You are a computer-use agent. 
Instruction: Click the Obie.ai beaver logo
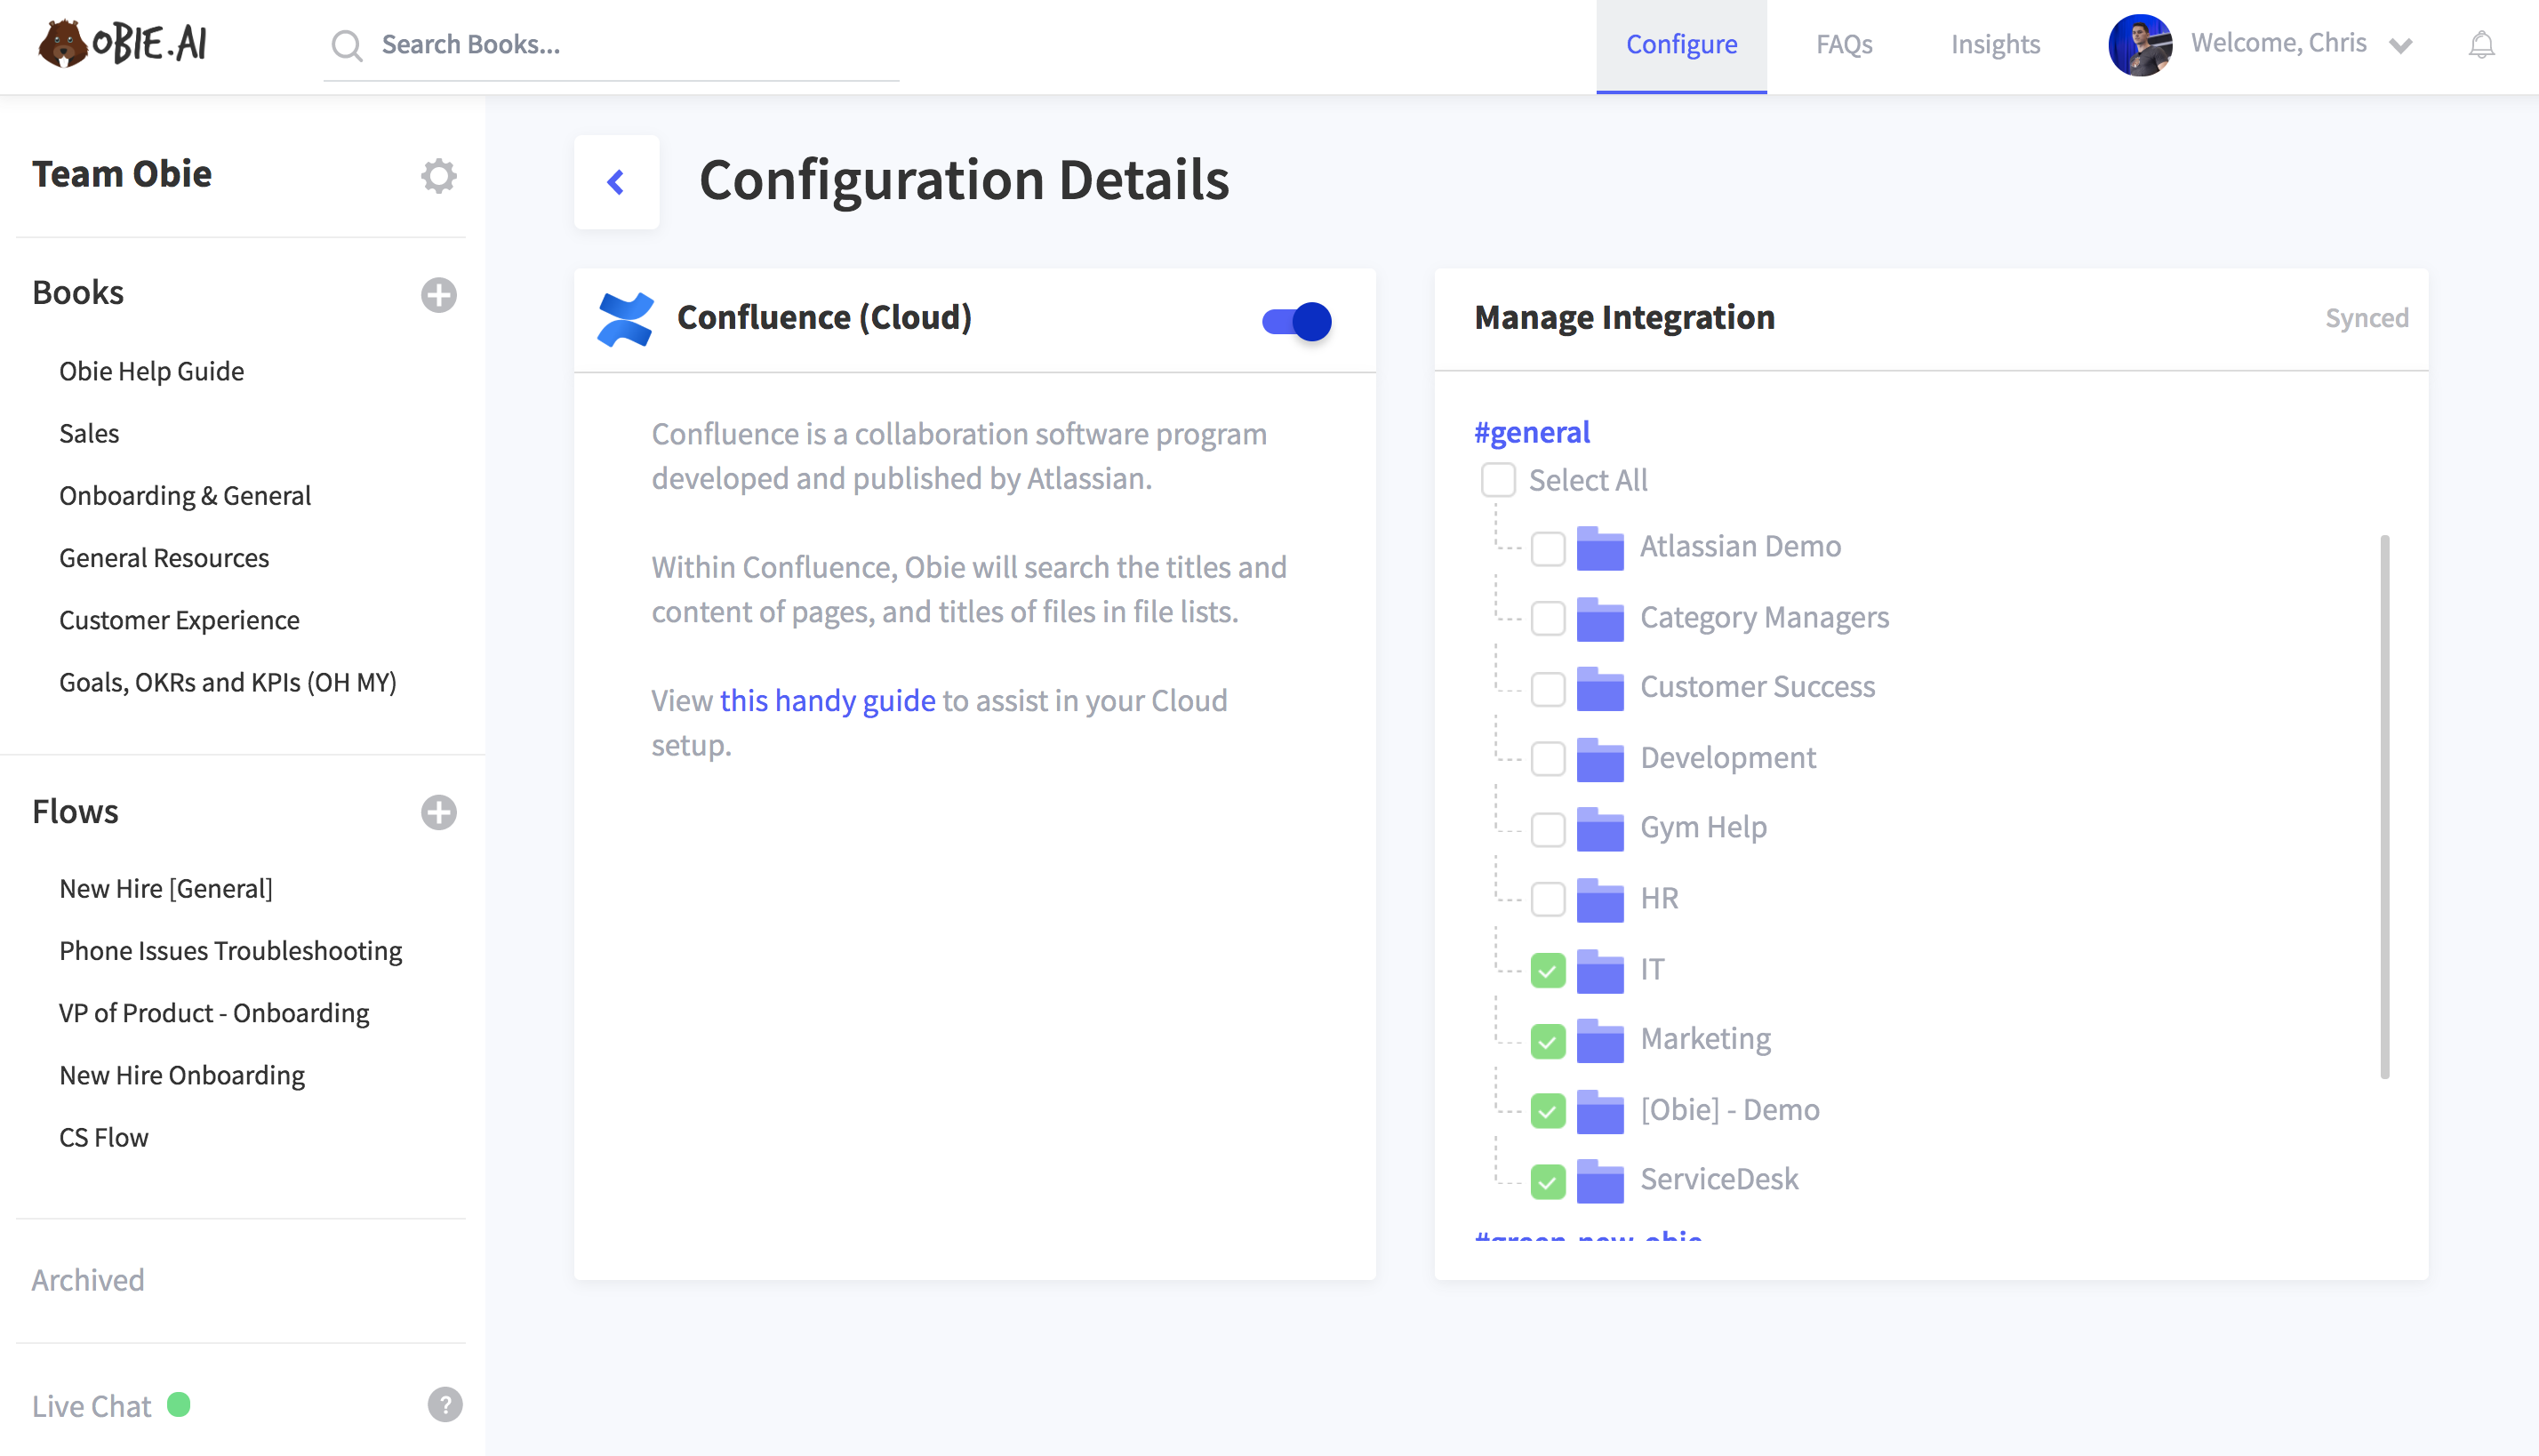(121, 43)
